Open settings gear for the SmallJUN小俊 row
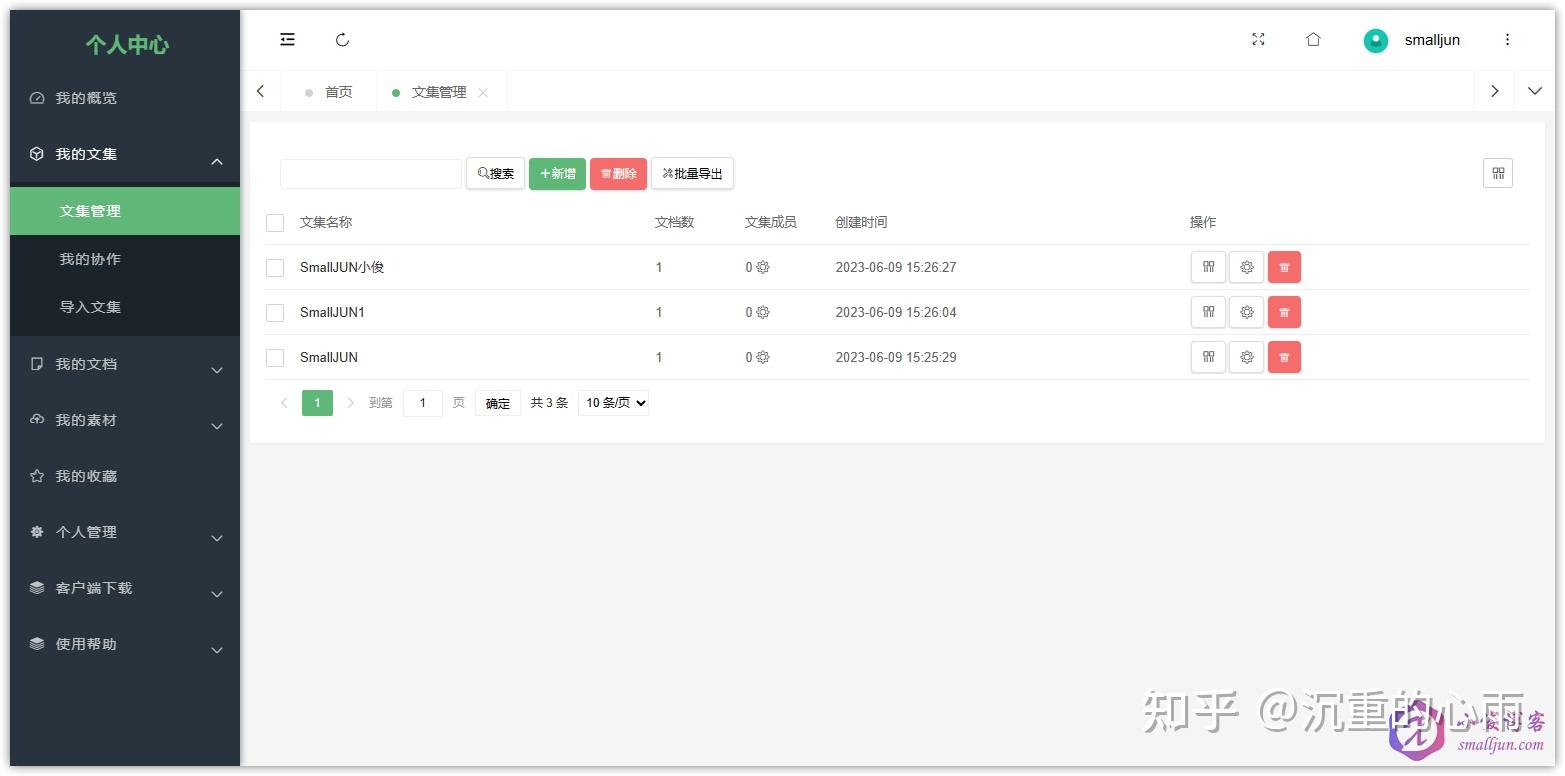Screen dimensions: 1565x776 (x=1246, y=267)
